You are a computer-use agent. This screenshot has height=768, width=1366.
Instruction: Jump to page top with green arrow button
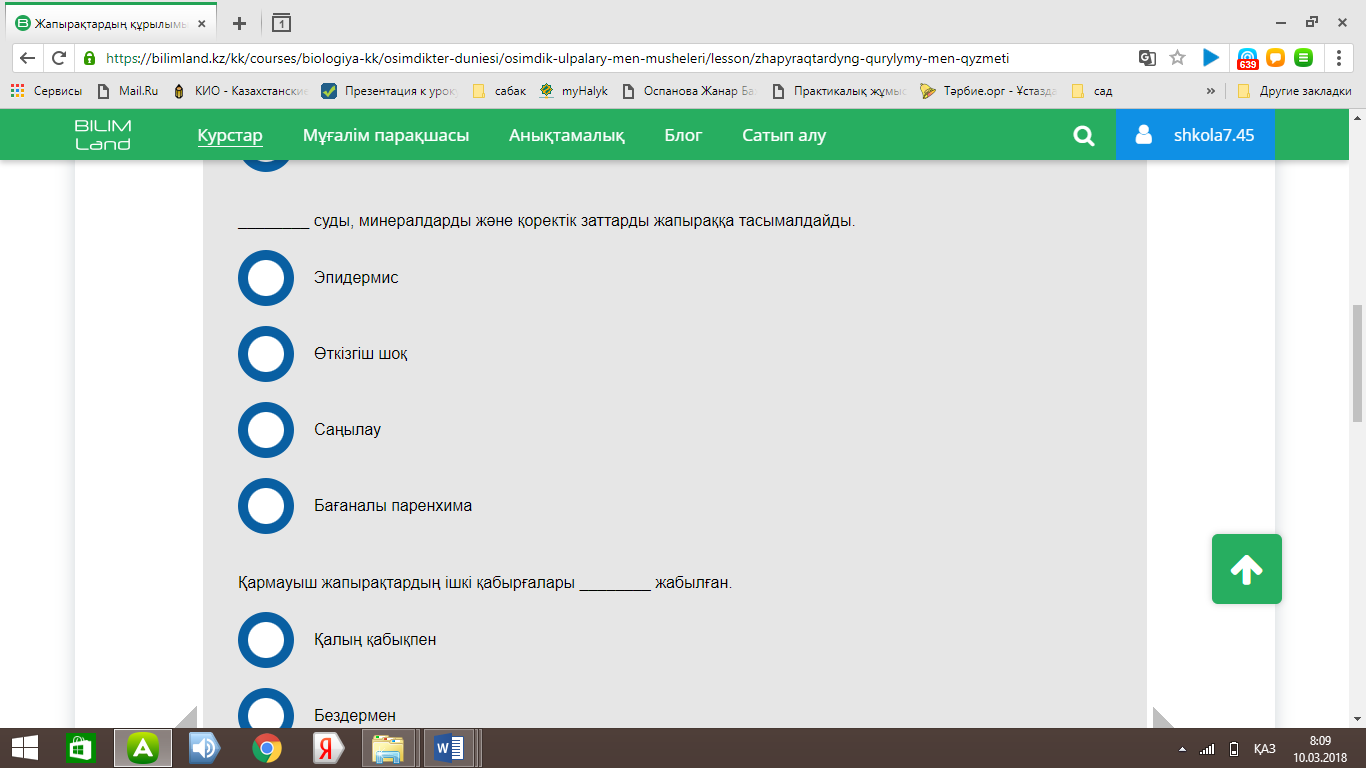[1247, 569]
